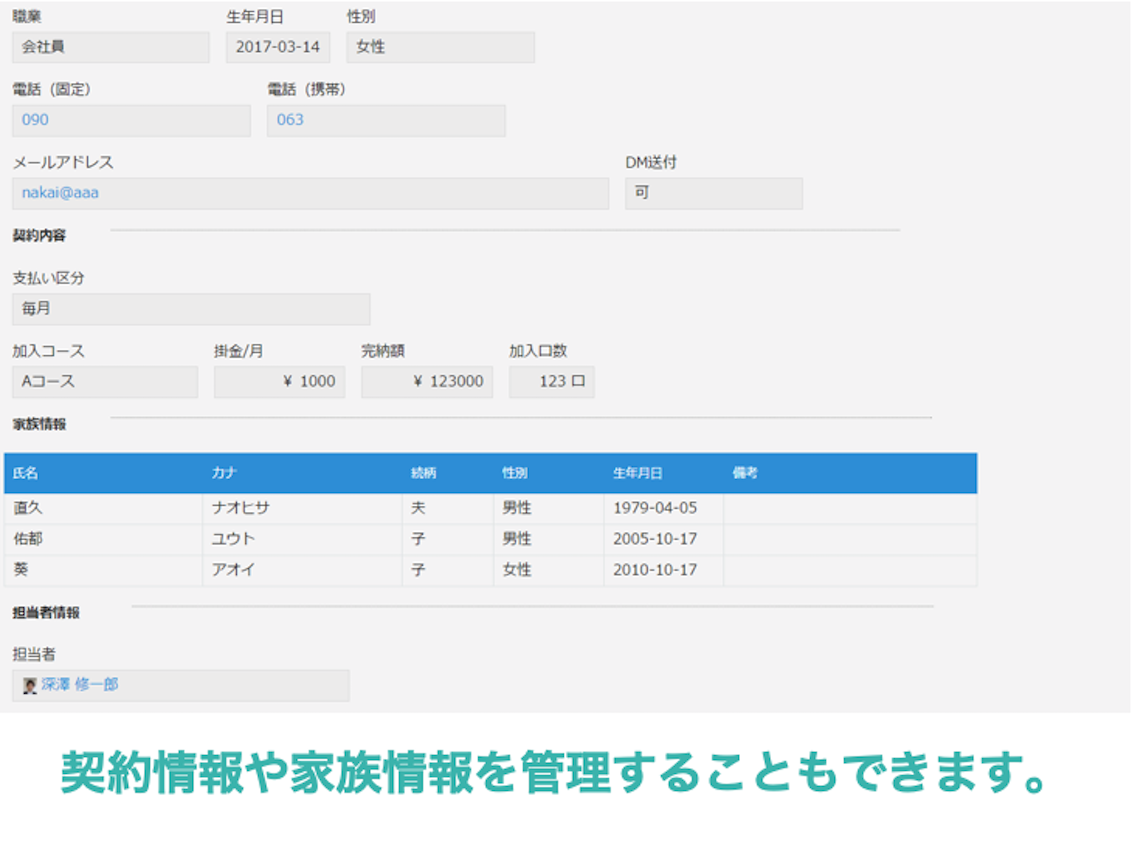The image size is (1132, 844).
Task: Select the 職業 field showing 会社員
Action: coord(110,47)
